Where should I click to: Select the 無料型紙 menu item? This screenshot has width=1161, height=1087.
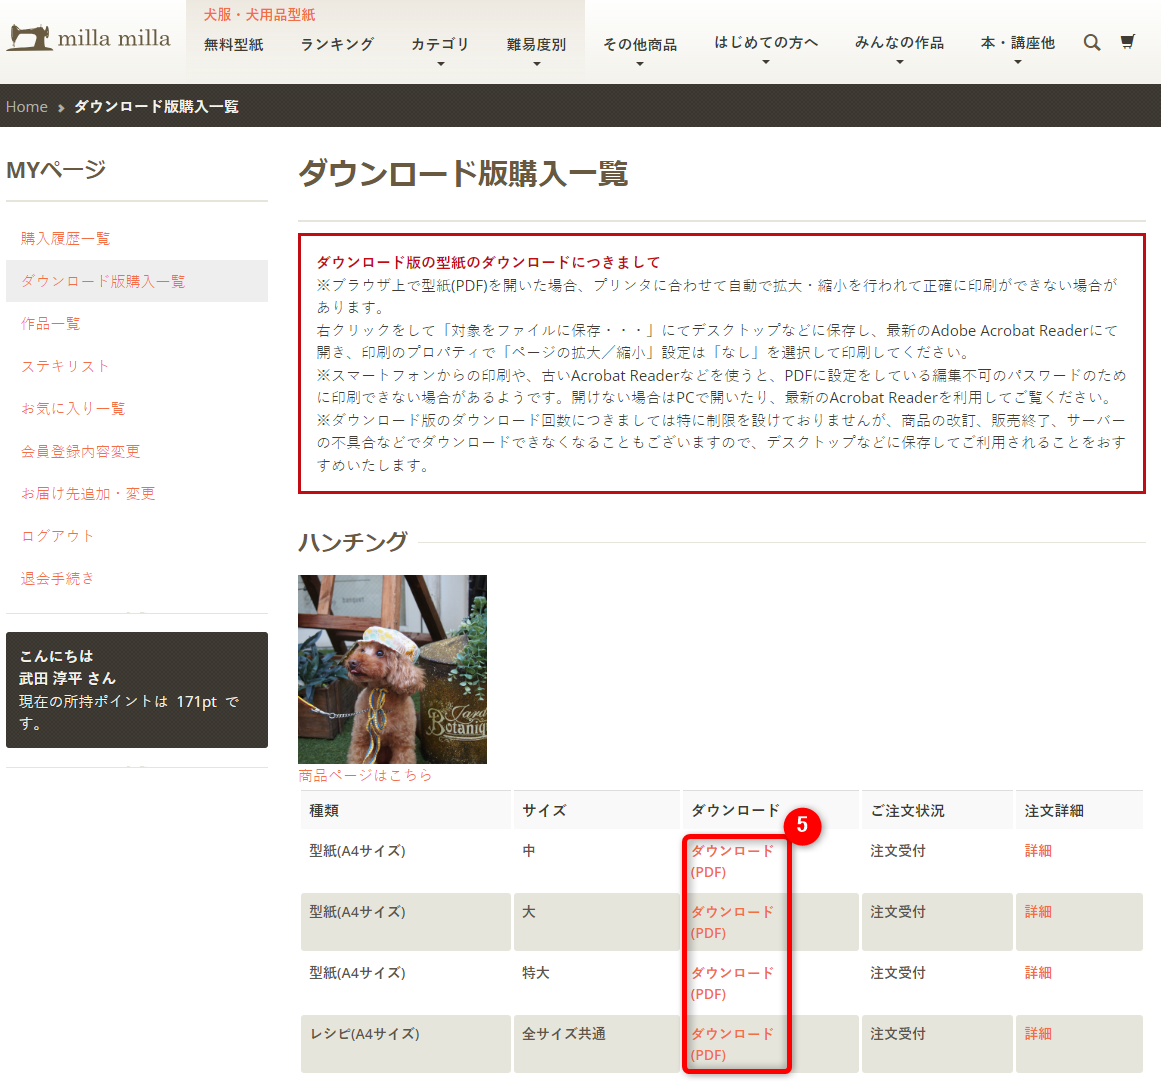pyautogui.click(x=234, y=44)
